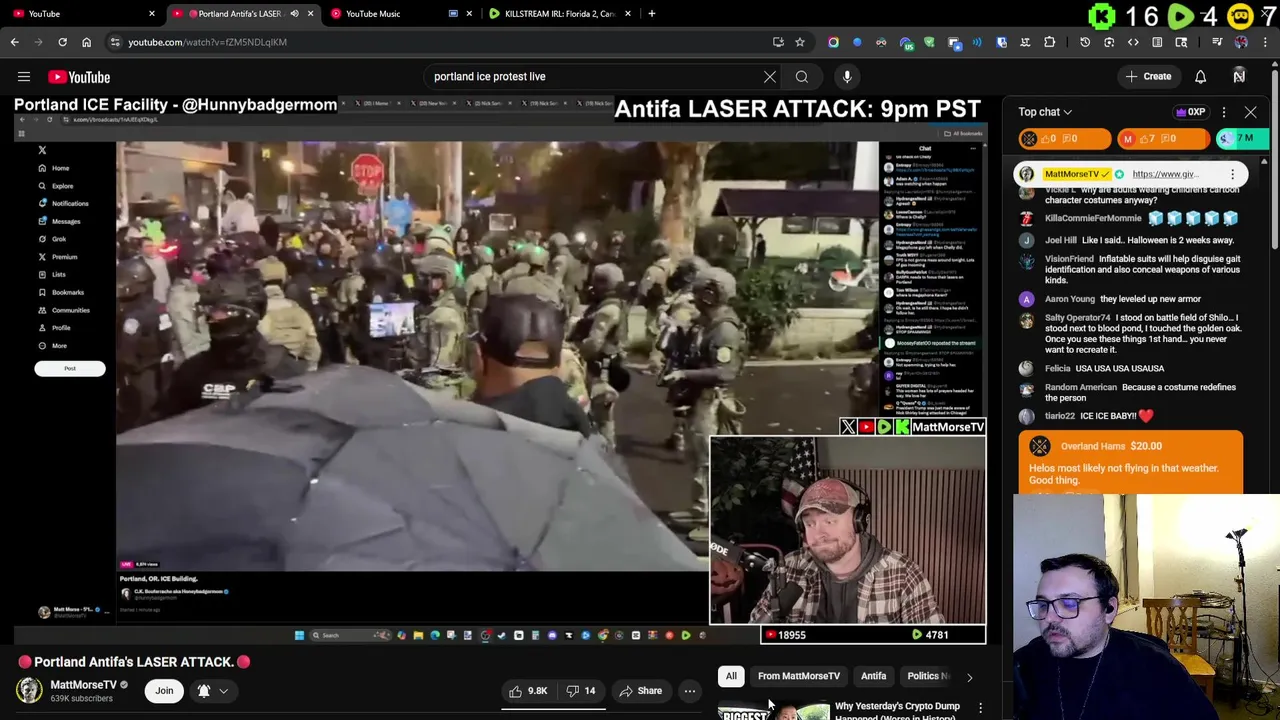This screenshot has width=1280, height=720.
Task: Open the YouTube guide hamburger menu
Action: [24, 77]
